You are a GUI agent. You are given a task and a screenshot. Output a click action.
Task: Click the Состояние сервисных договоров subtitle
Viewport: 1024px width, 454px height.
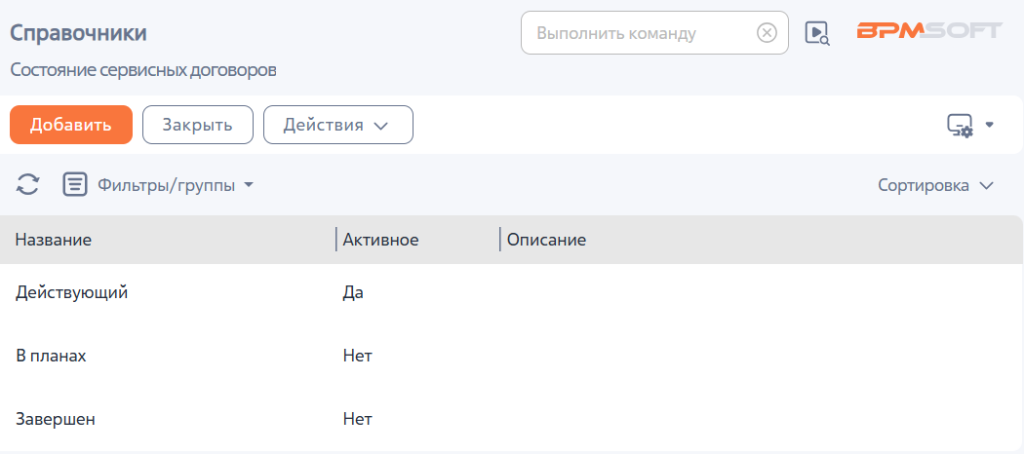[x=143, y=70]
